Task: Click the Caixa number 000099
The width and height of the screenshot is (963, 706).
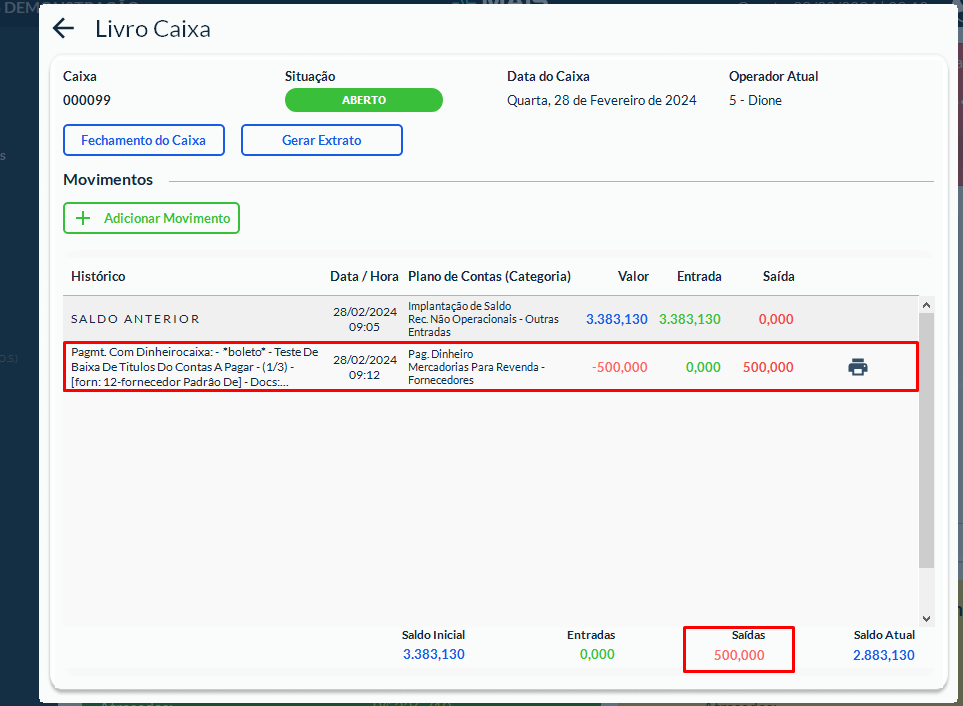Action: click(x=87, y=100)
